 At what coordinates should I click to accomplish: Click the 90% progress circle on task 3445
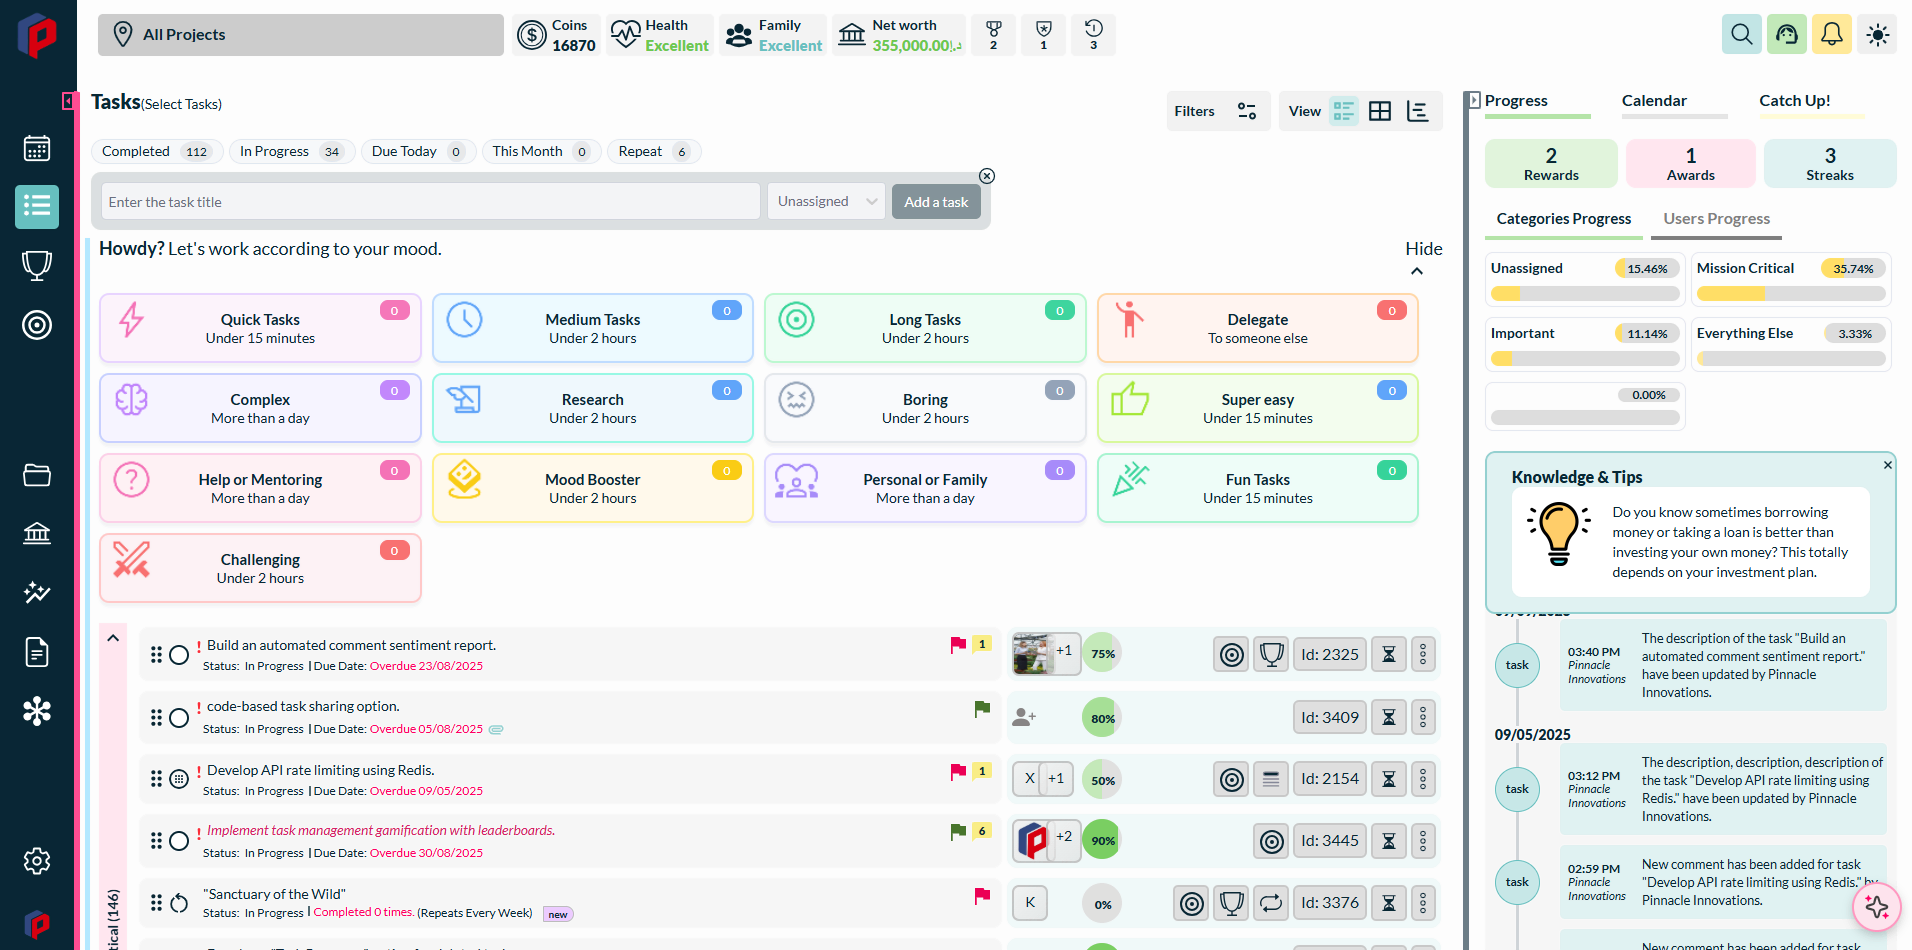click(1102, 841)
